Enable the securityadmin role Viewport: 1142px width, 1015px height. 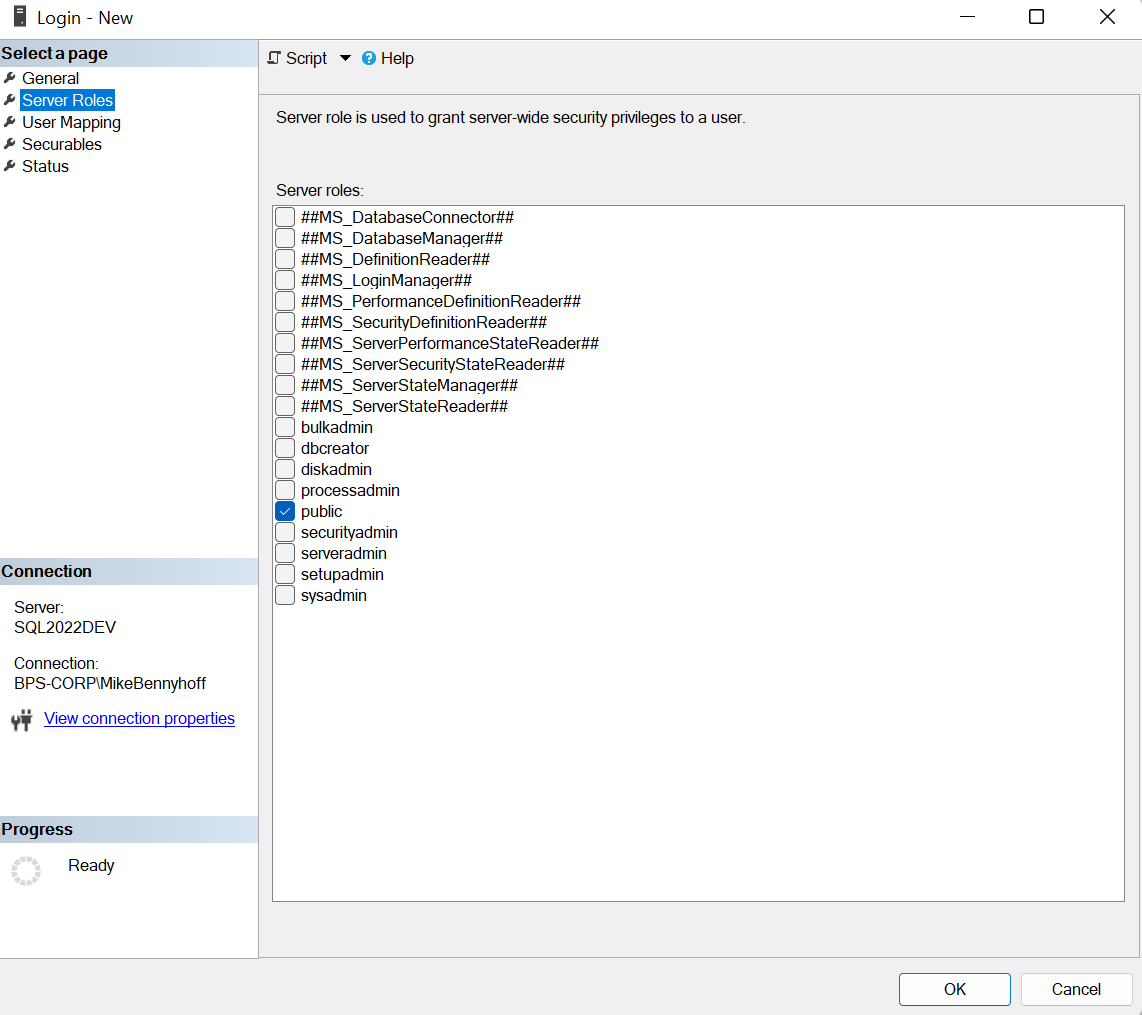pyautogui.click(x=285, y=532)
